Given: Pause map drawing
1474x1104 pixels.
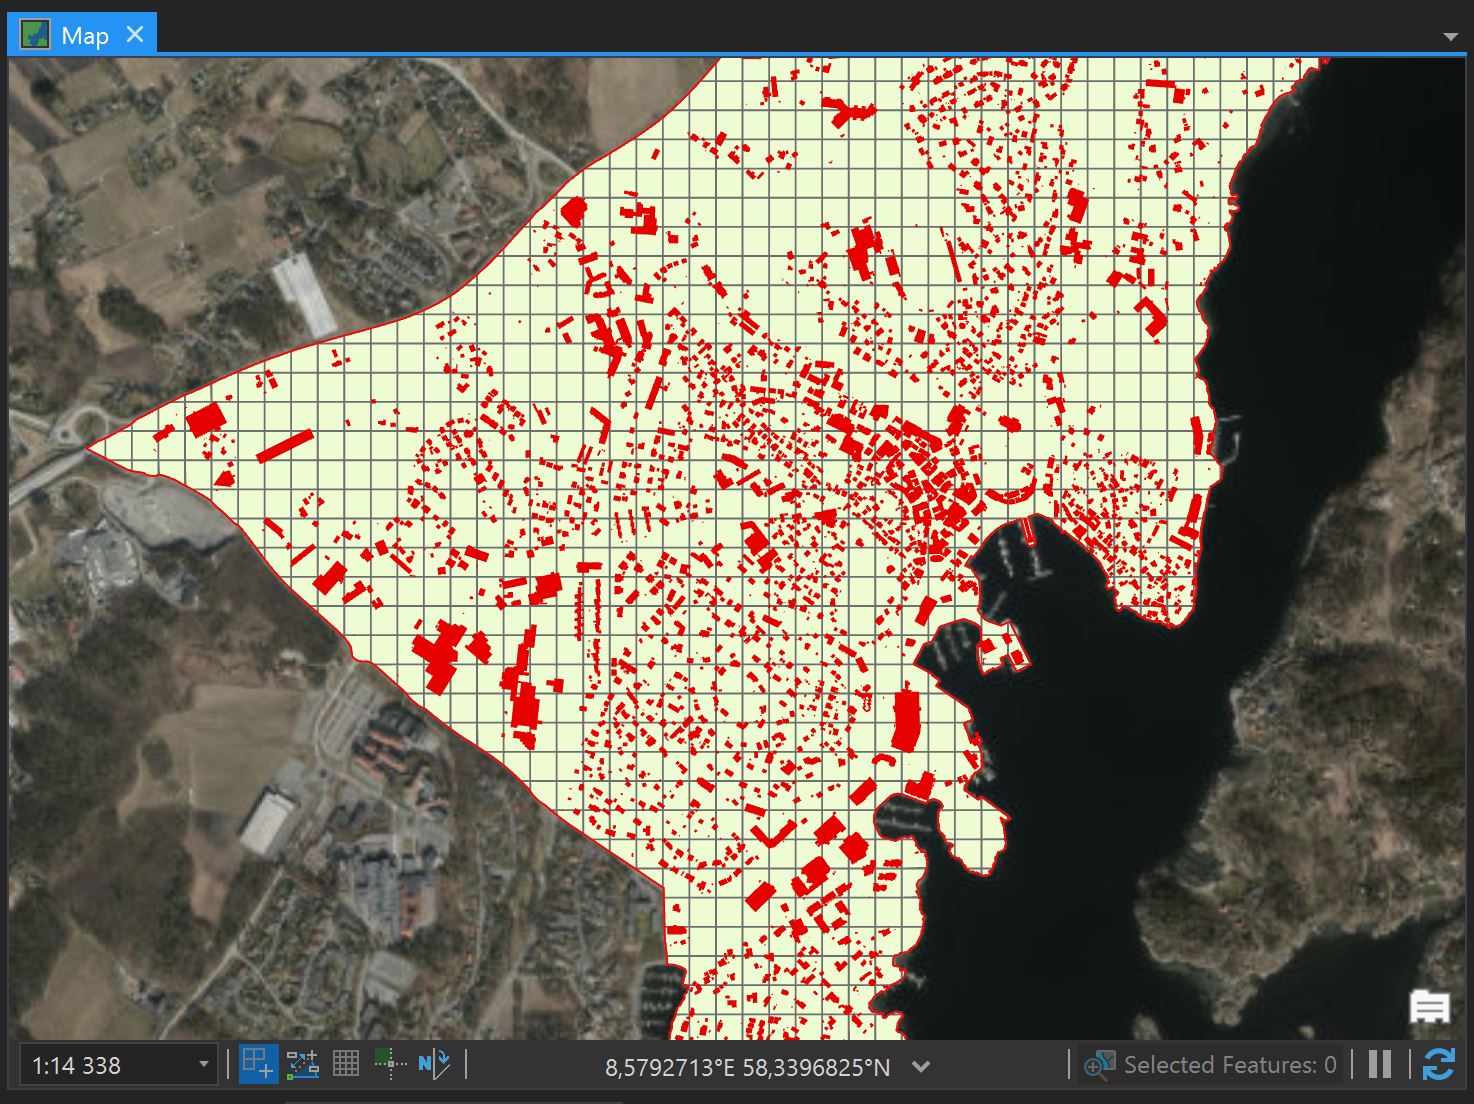Looking at the screenshot, I should (x=1380, y=1064).
